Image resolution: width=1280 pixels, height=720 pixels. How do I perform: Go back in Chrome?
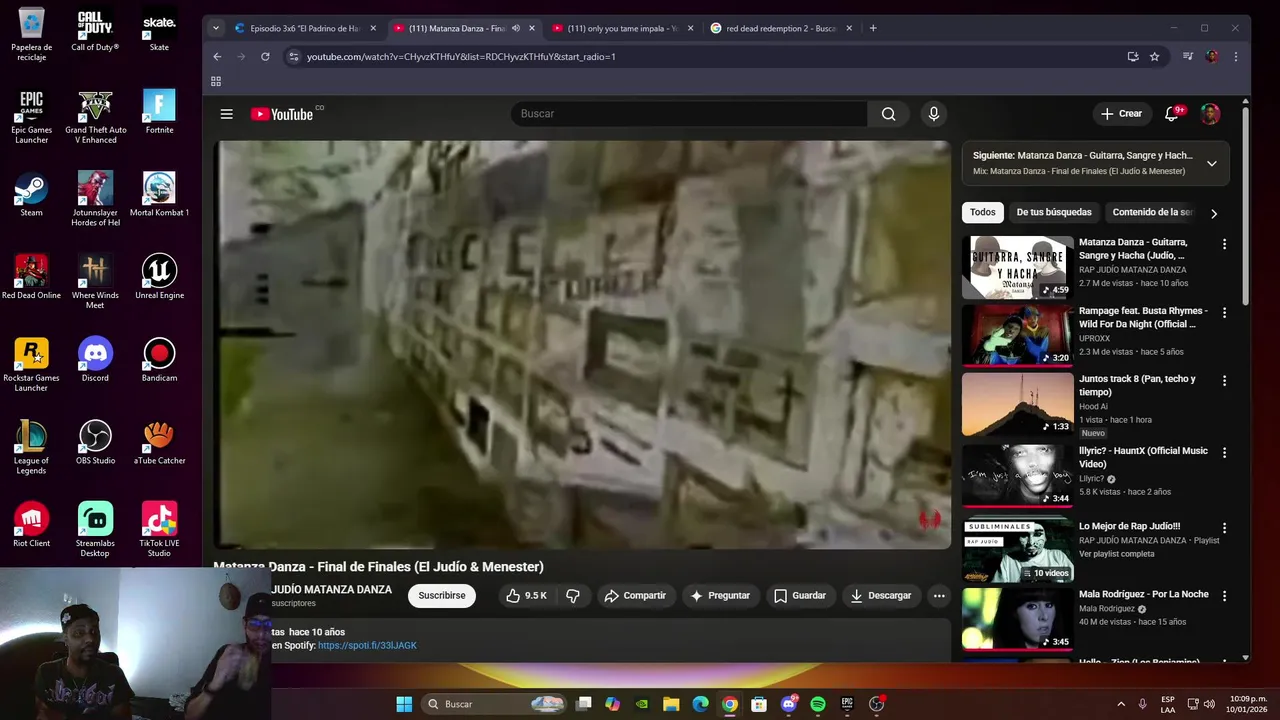(217, 57)
